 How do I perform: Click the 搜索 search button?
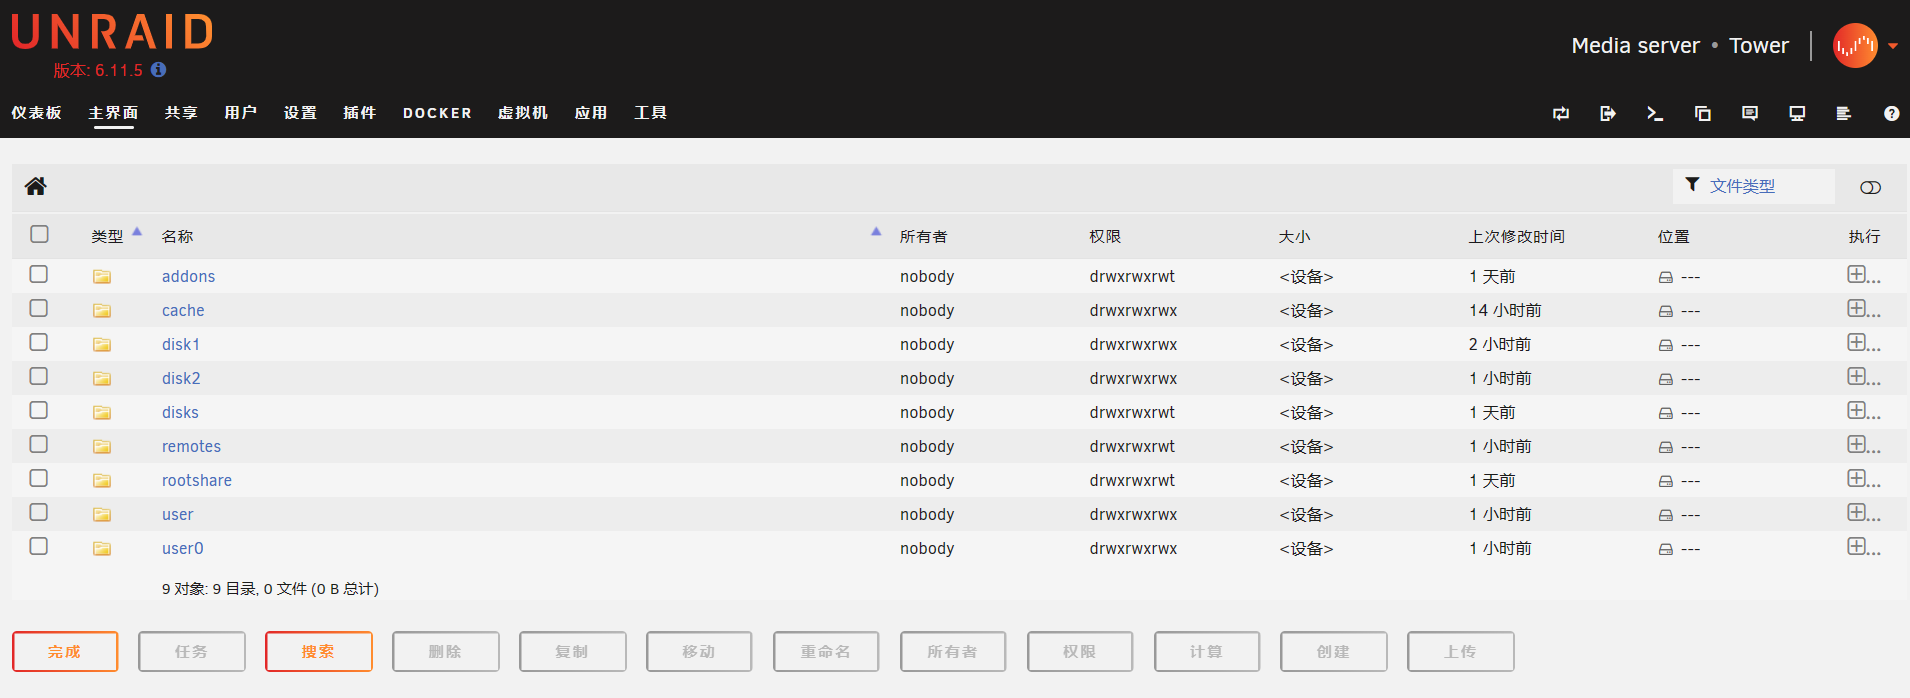point(318,651)
